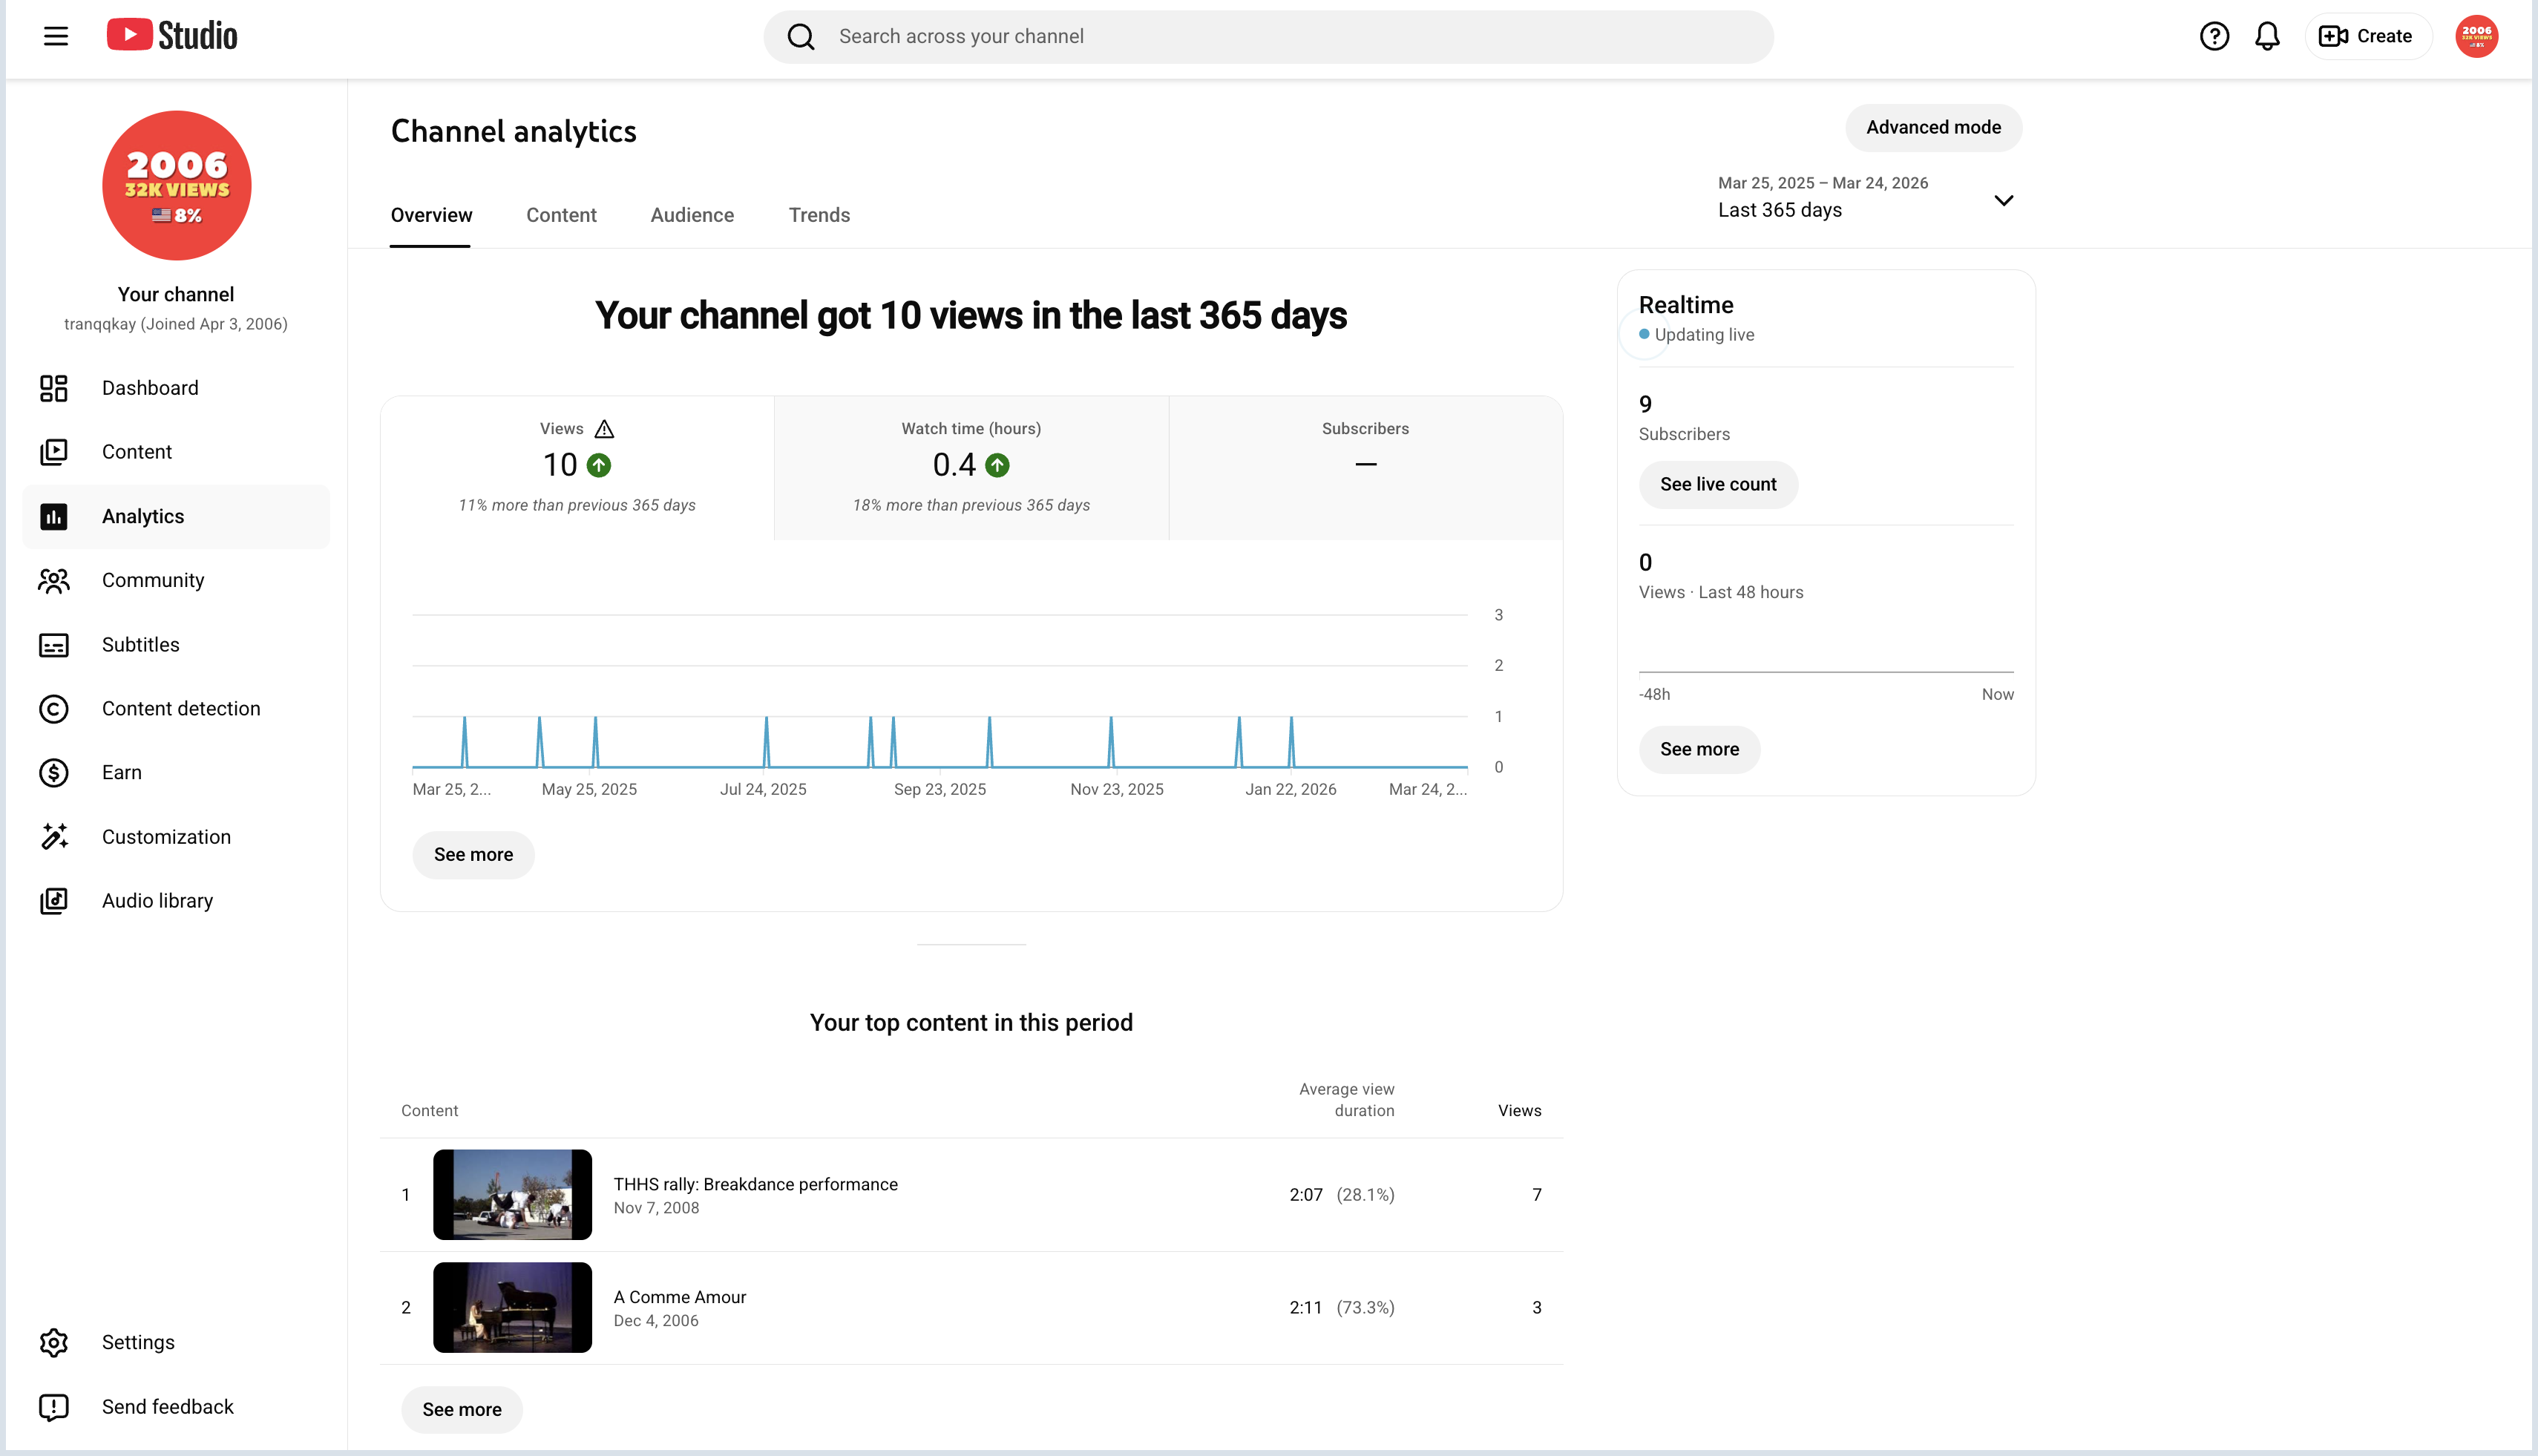Click the search magnifier icon
The width and height of the screenshot is (2538, 1456).
click(x=801, y=37)
